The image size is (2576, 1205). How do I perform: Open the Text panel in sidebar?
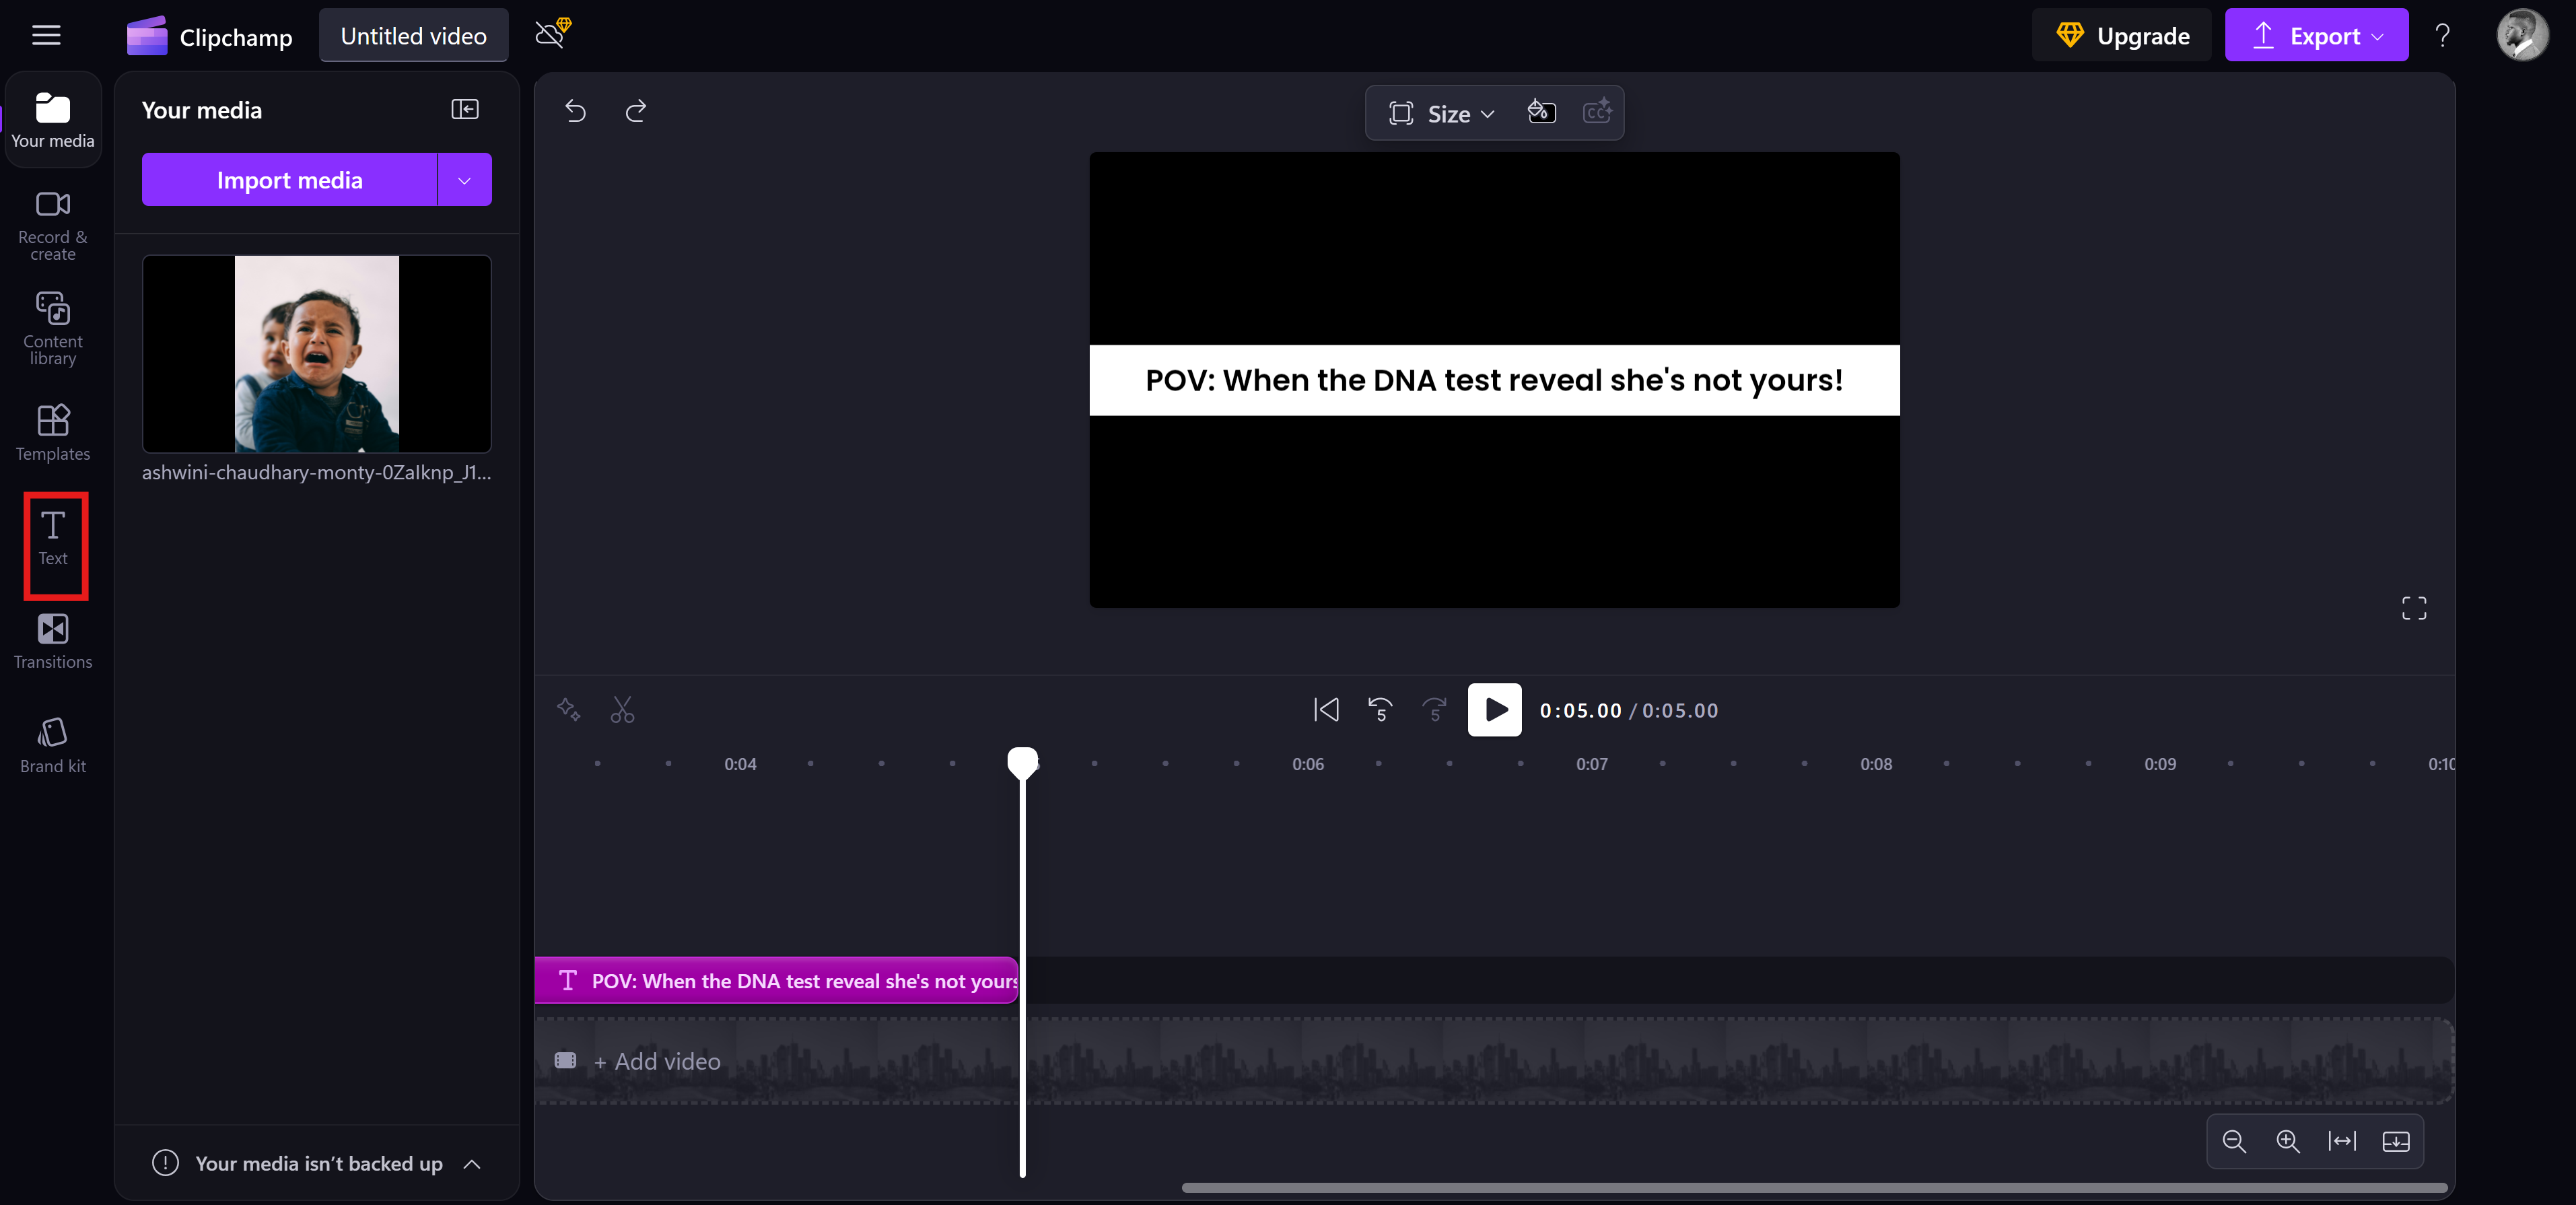(53, 539)
